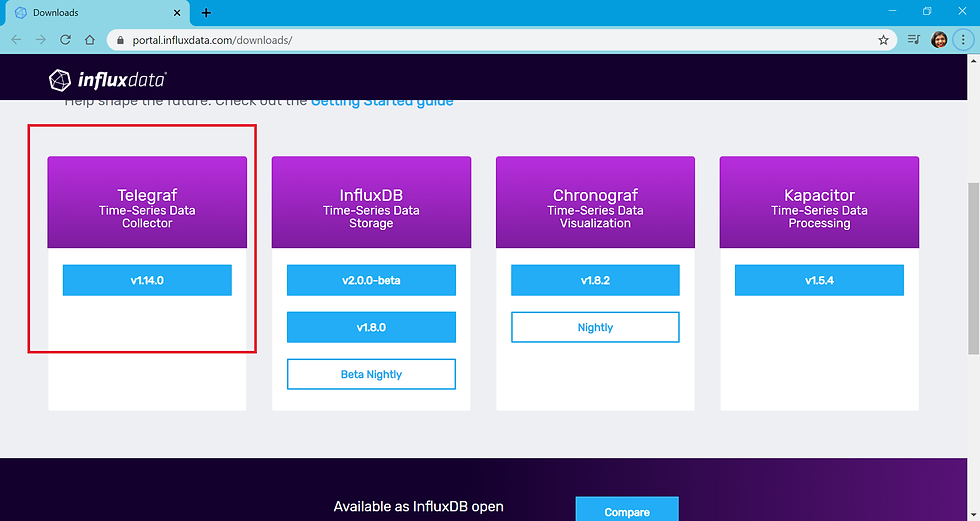This screenshot has height=521, width=980.
Task: Click the InfluxData logo
Action: pyautogui.click(x=108, y=80)
